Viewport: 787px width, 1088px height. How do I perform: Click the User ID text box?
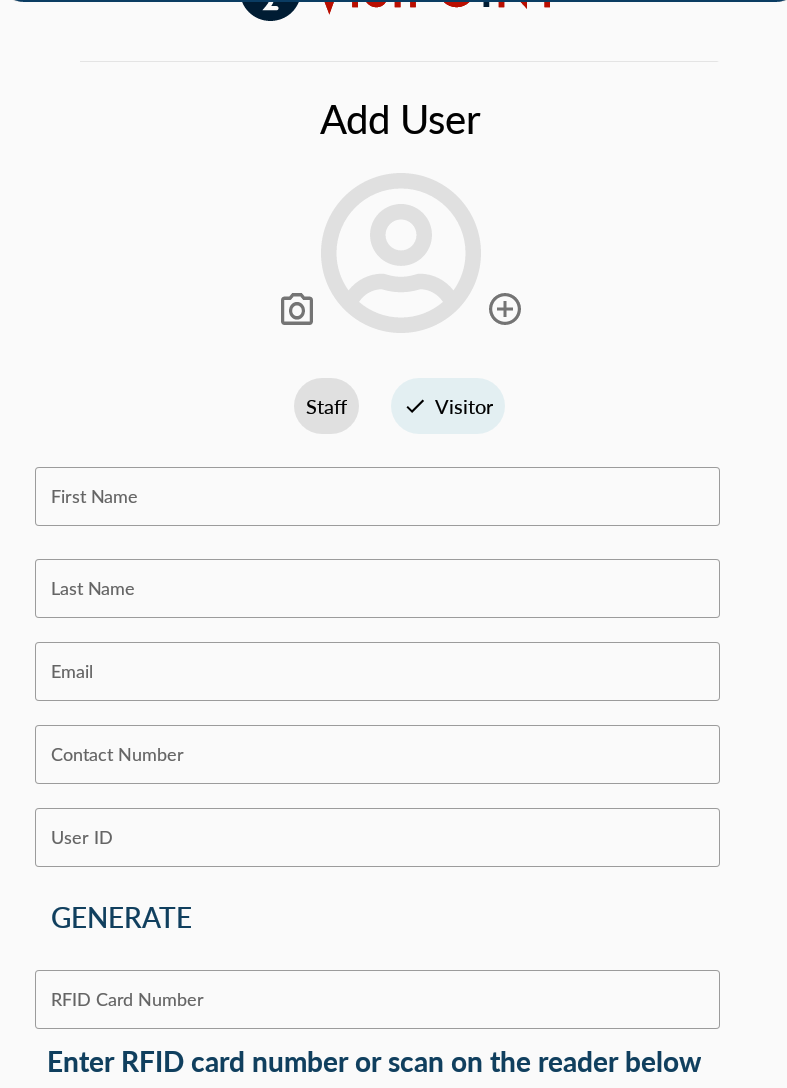coord(377,838)
